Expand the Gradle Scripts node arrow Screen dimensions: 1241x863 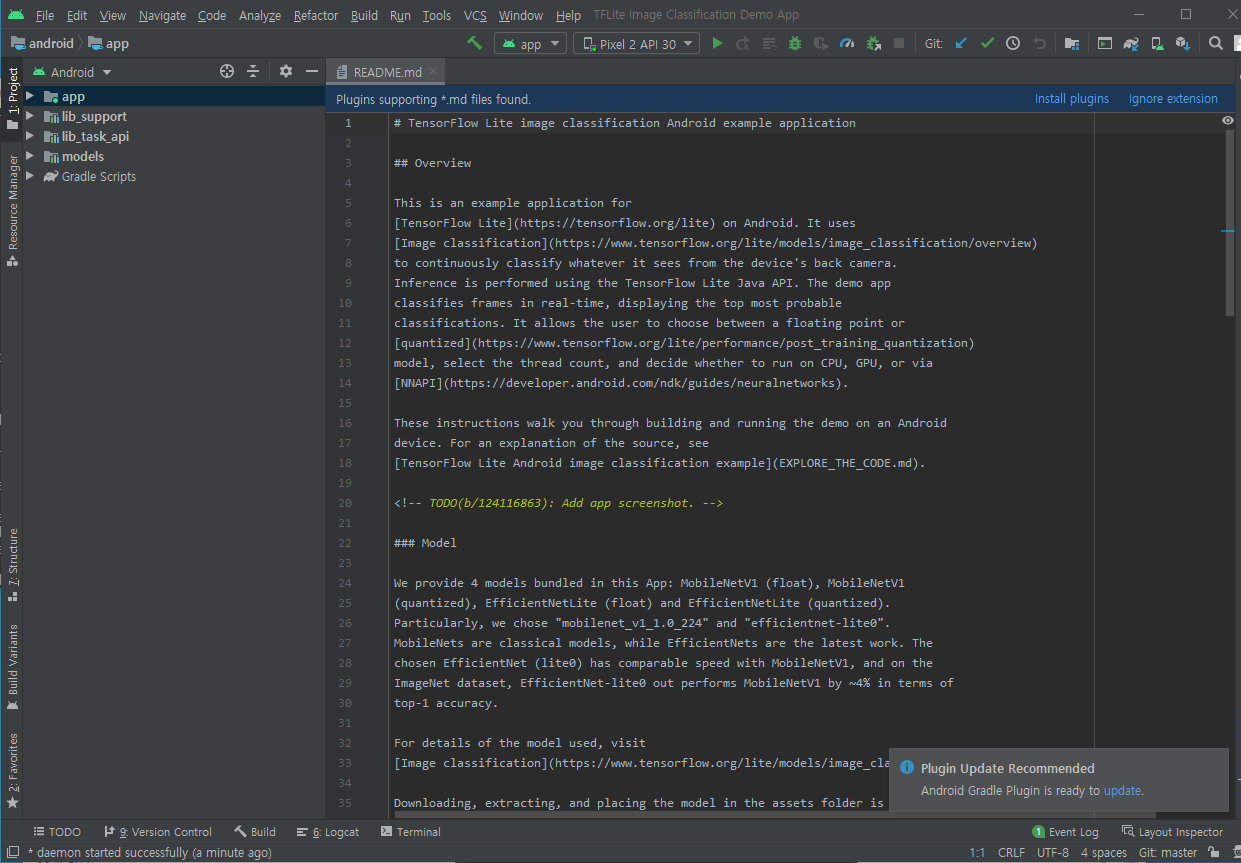30,176
